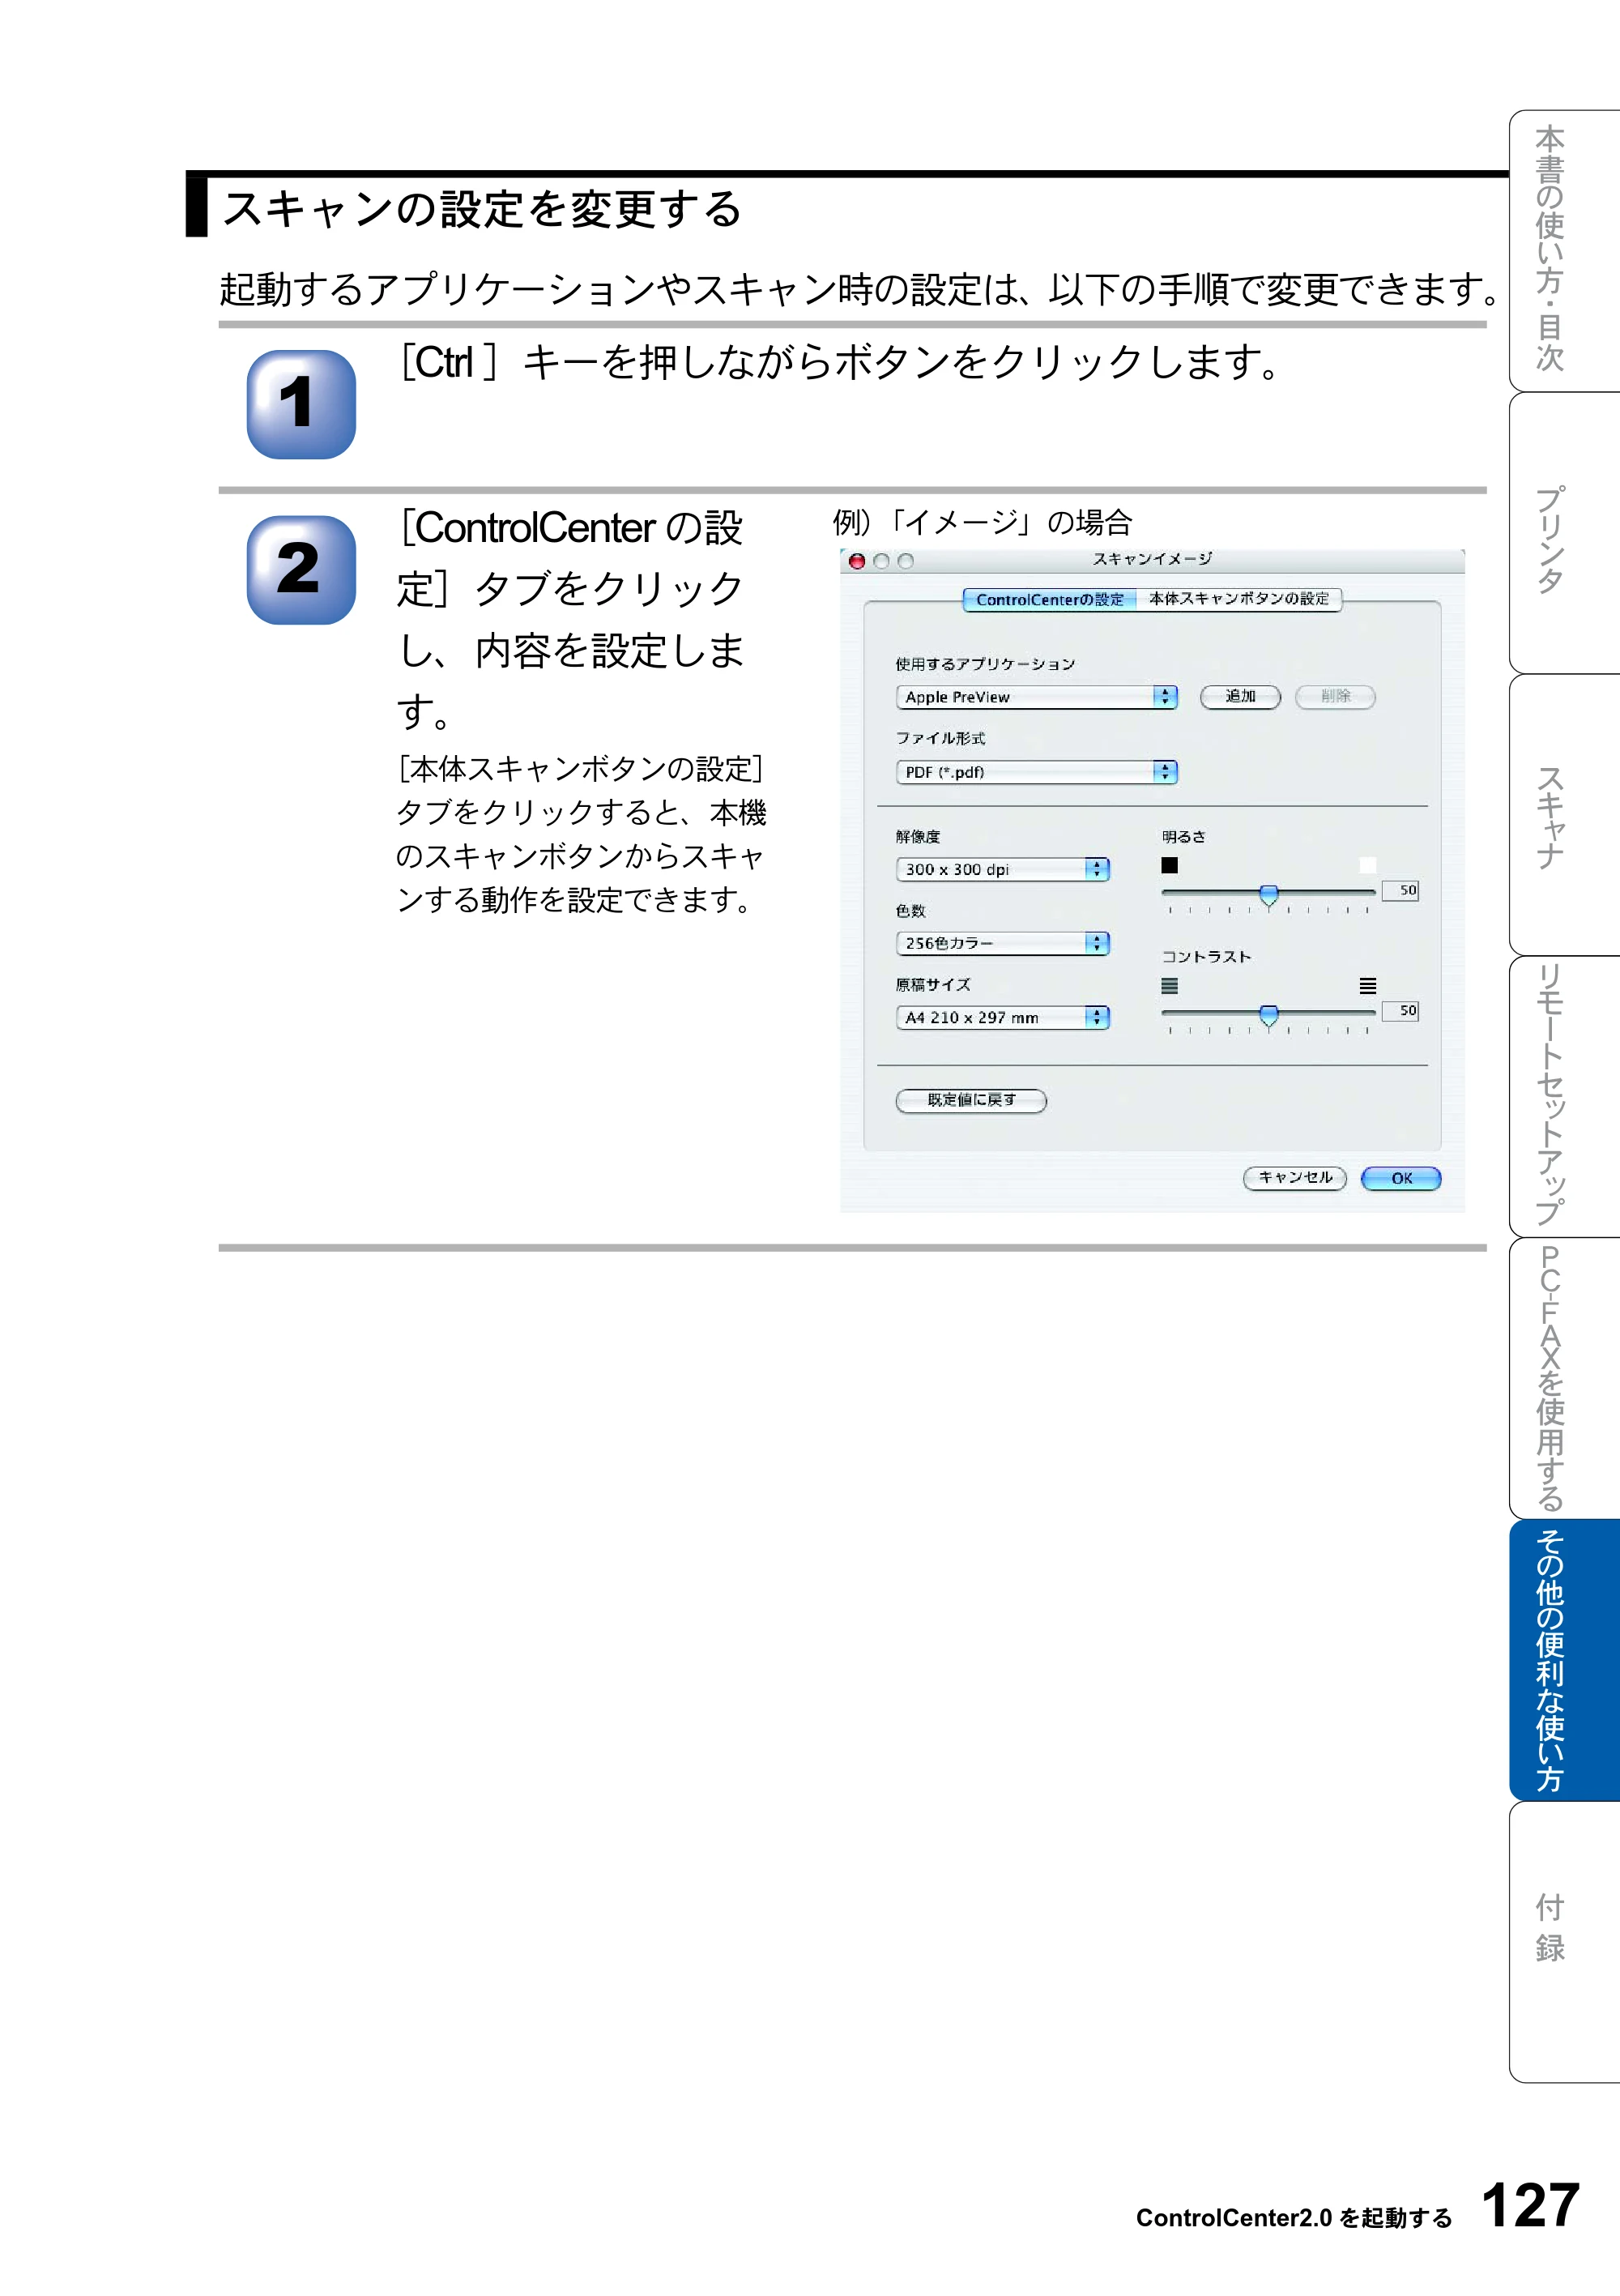The image size is (1620, 2296).
Task: Click the greyed 削除 button
Action: click(x=1335, y=697)
